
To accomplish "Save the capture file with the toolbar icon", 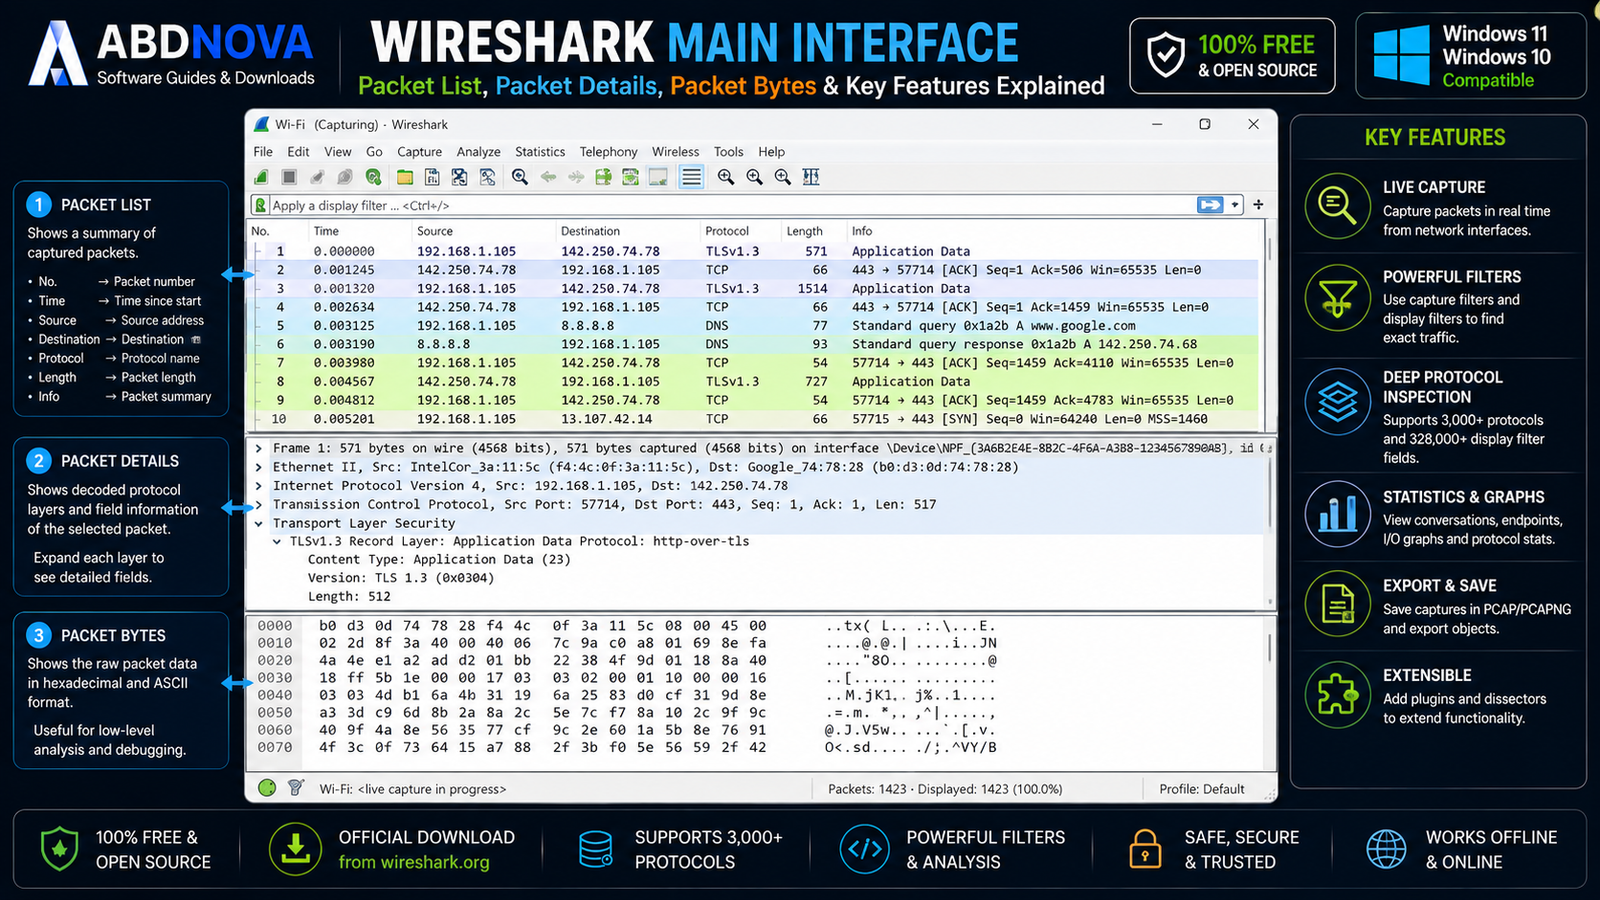I will (432, 177).
